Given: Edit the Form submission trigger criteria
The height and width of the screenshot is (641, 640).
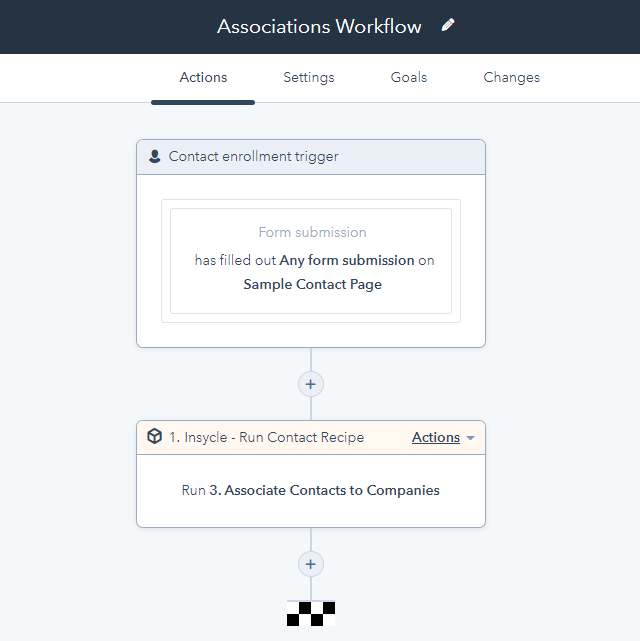Looking at the screenshot, I should click(311, 261).
